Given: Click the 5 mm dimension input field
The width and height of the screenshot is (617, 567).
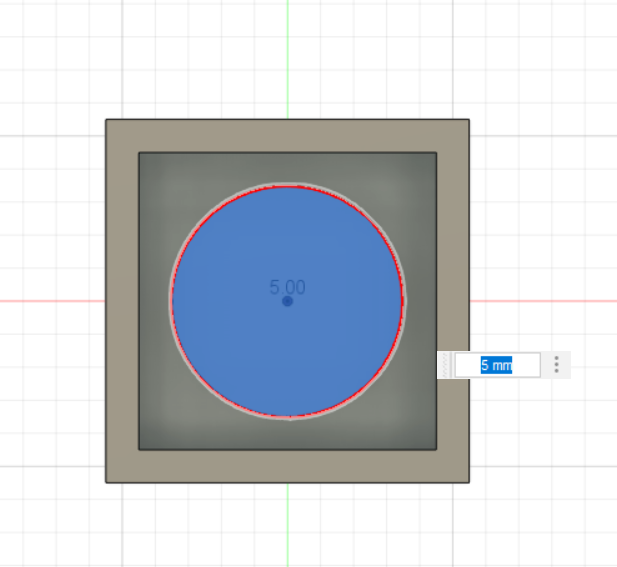Looking at the screenshot, I should coord(497,365).
